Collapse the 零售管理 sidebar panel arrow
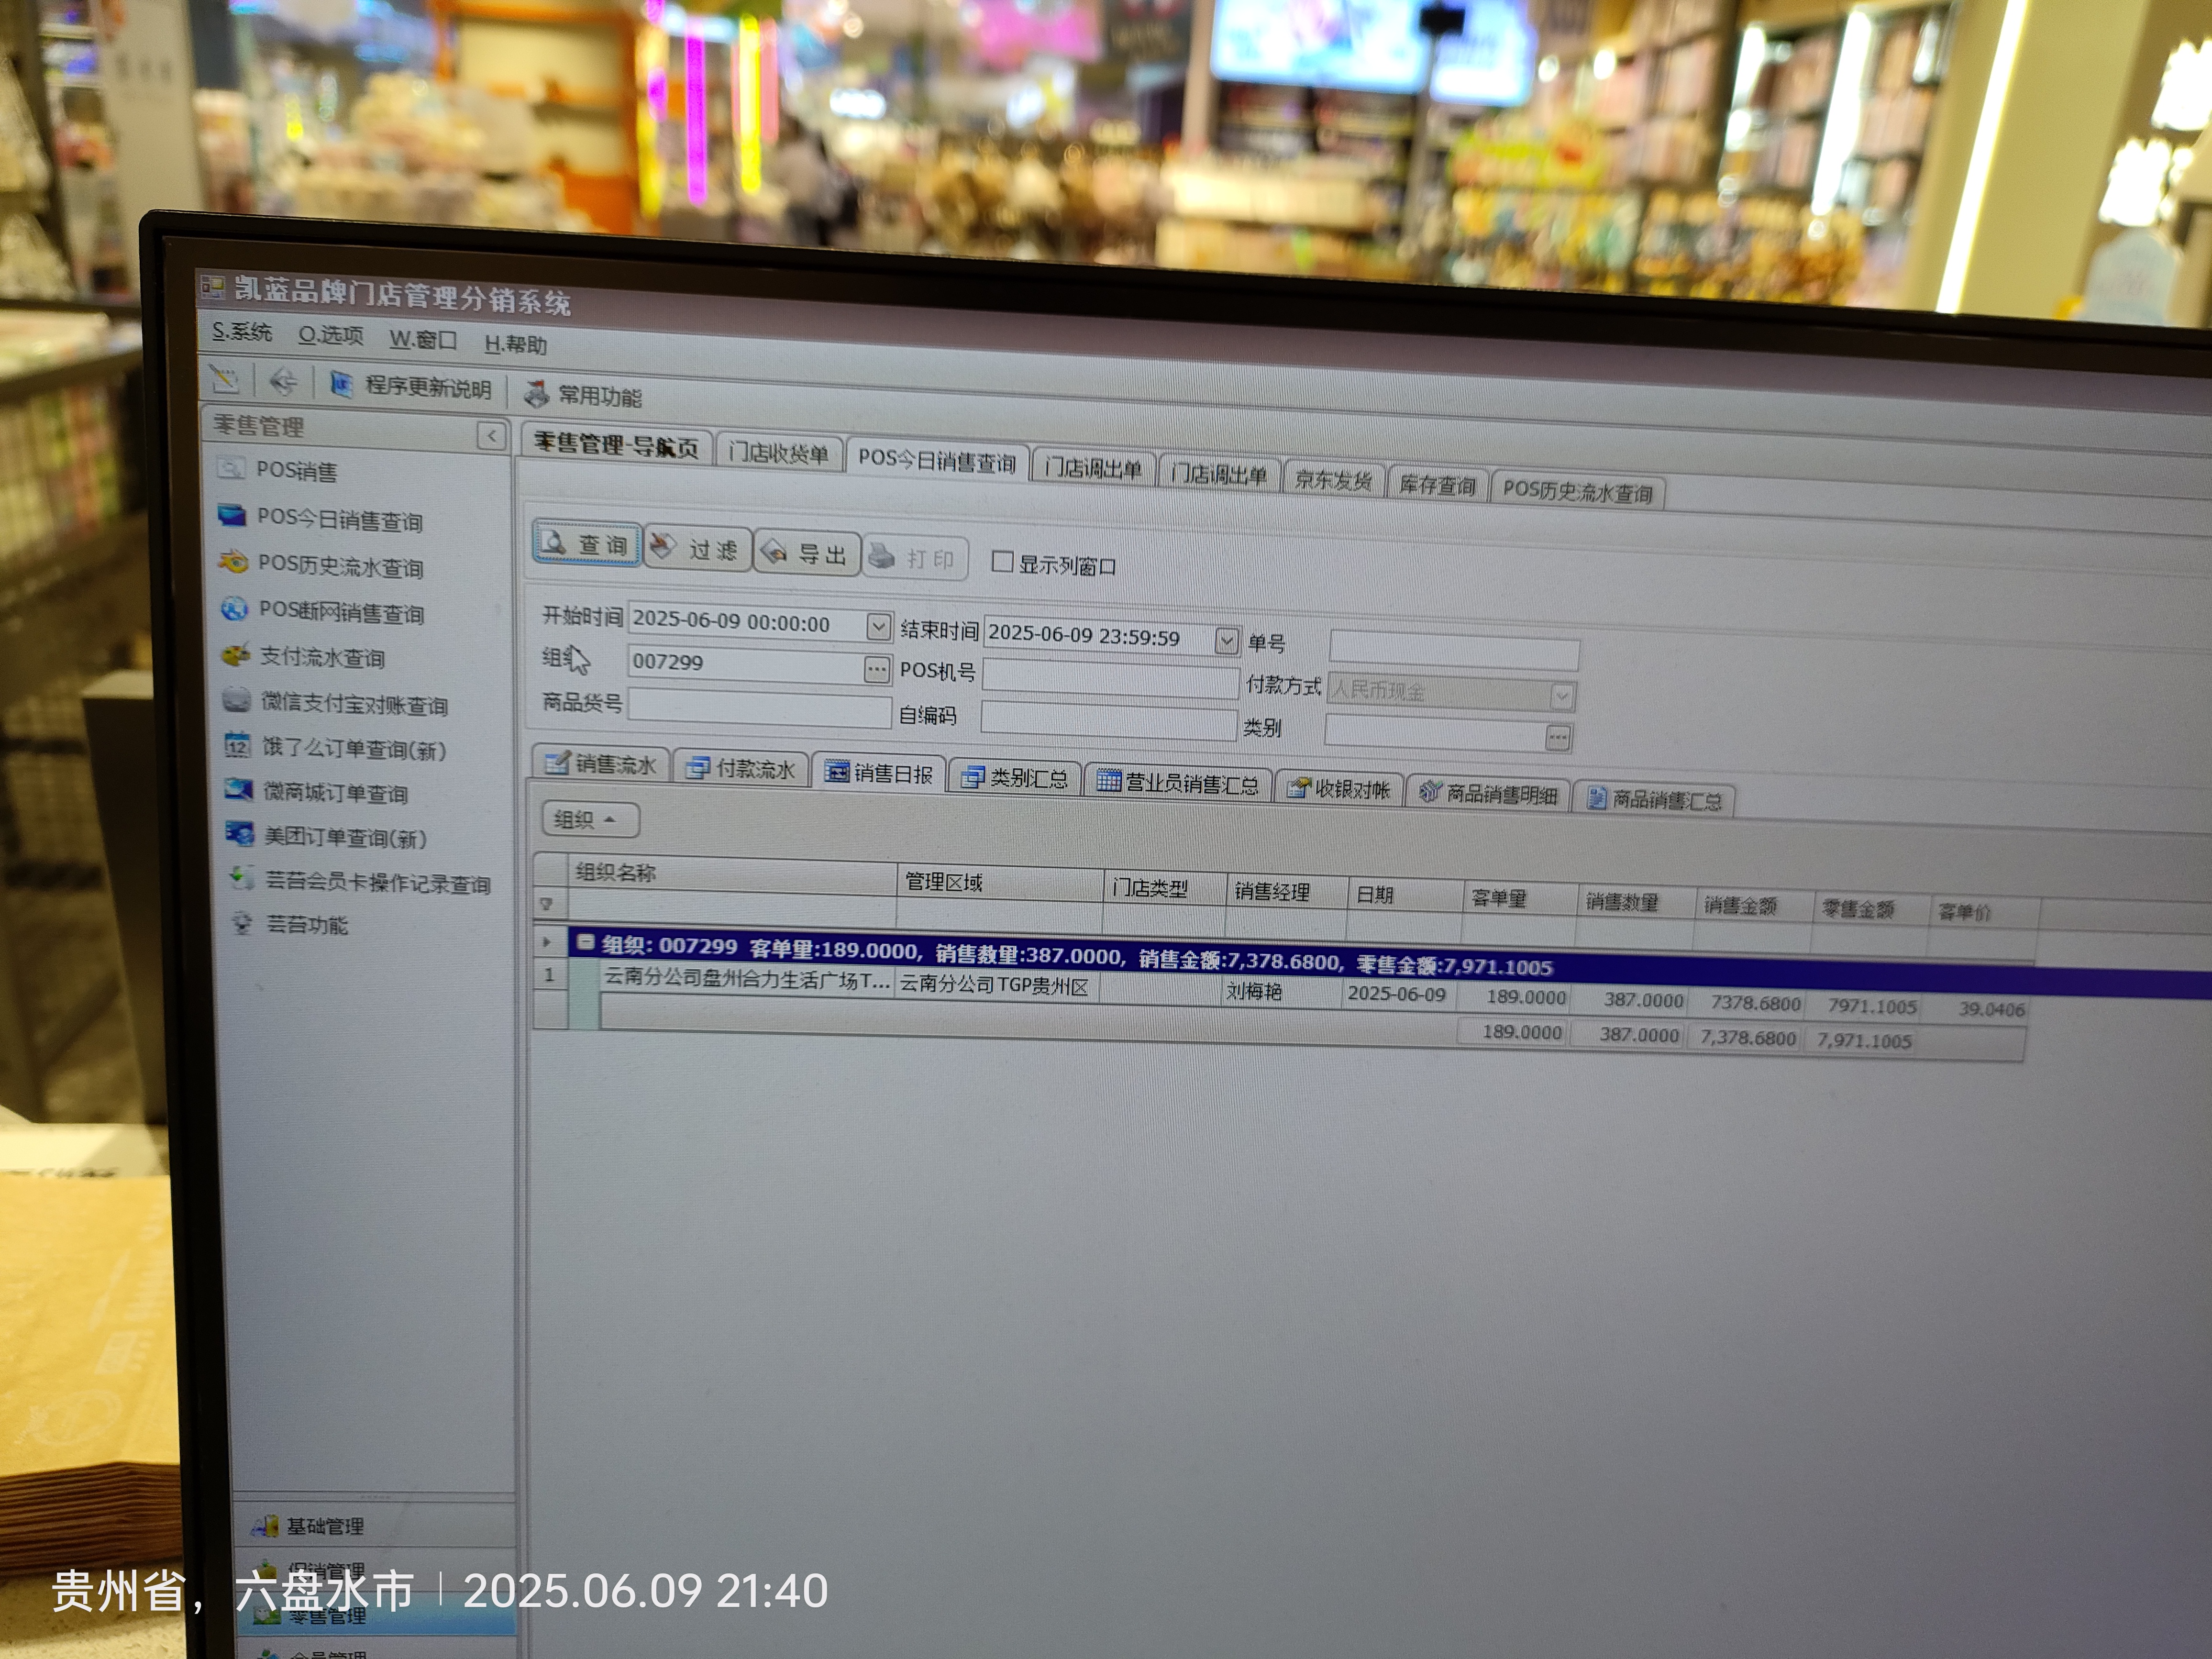 (x=491, y=436)
